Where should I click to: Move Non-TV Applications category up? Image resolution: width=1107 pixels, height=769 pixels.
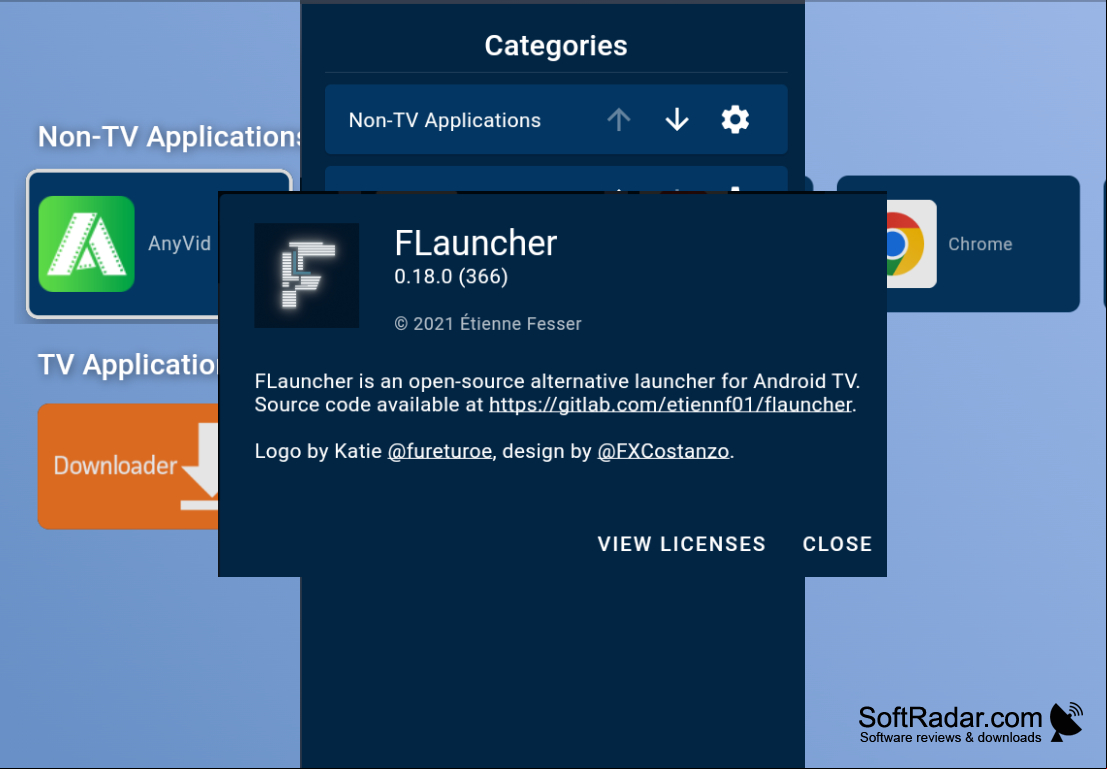click(618, 120)
